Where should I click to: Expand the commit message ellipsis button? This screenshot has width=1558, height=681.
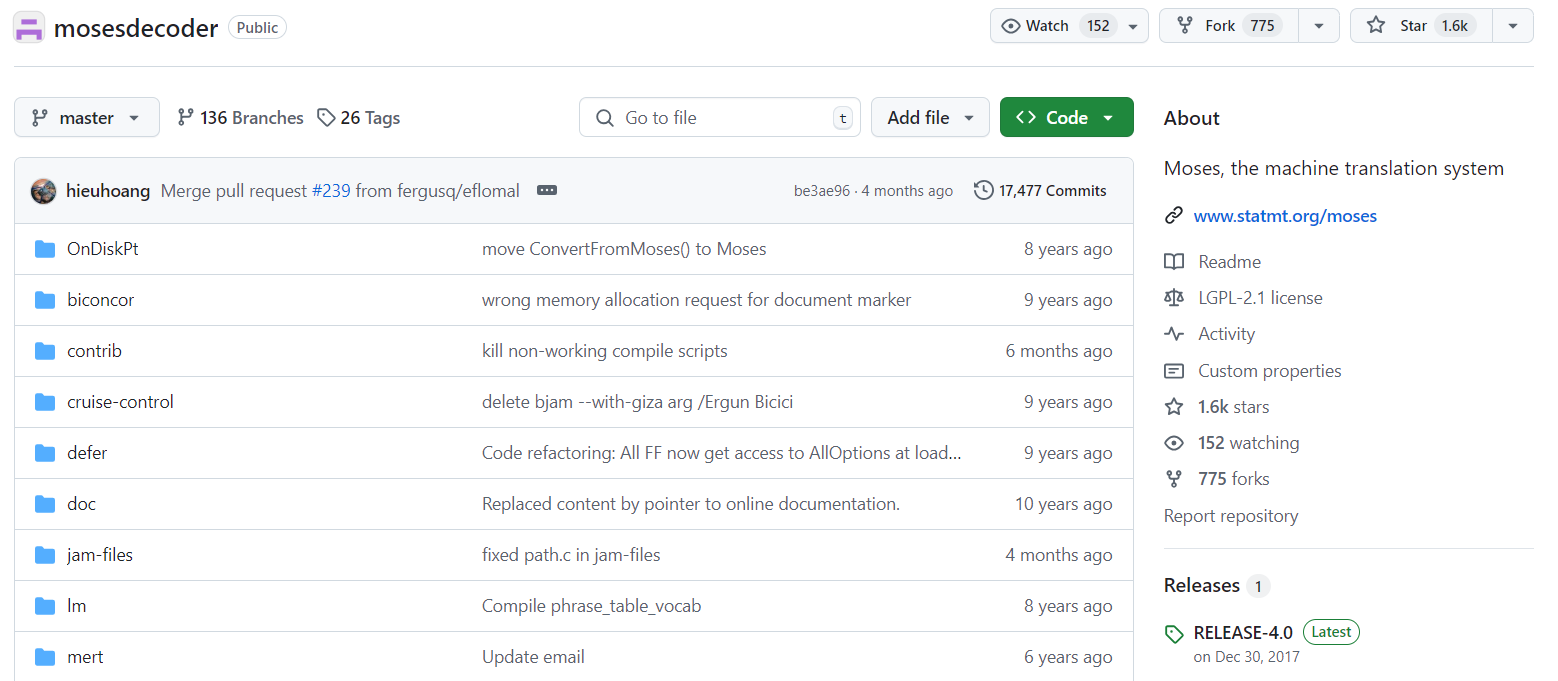[x=546, y=191]
